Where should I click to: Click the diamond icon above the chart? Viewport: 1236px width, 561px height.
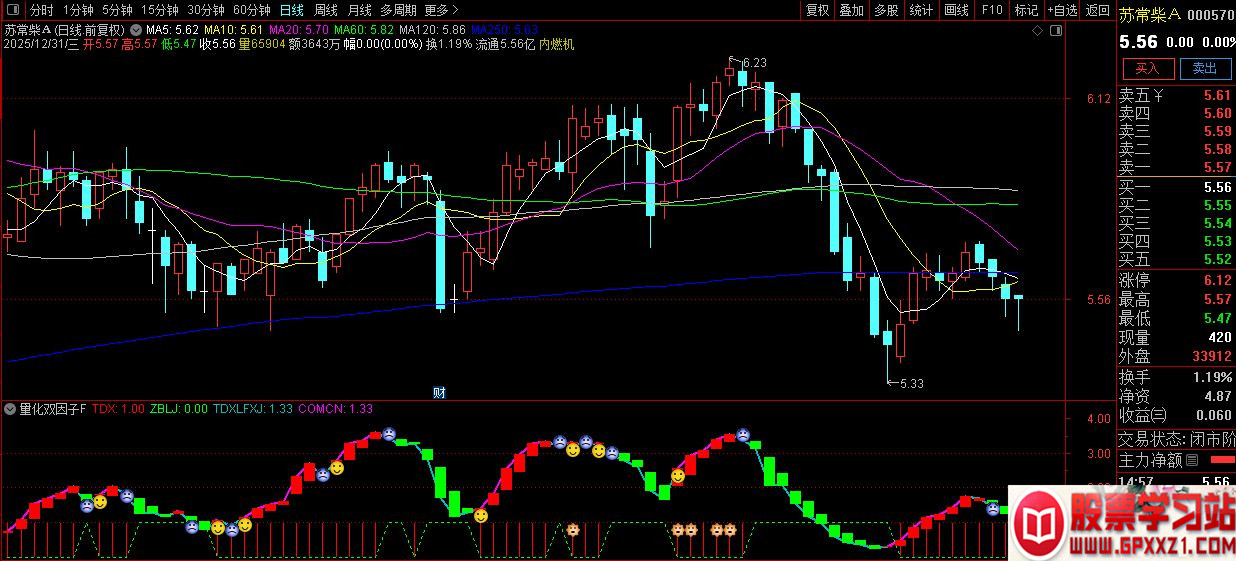(1039, 30)
